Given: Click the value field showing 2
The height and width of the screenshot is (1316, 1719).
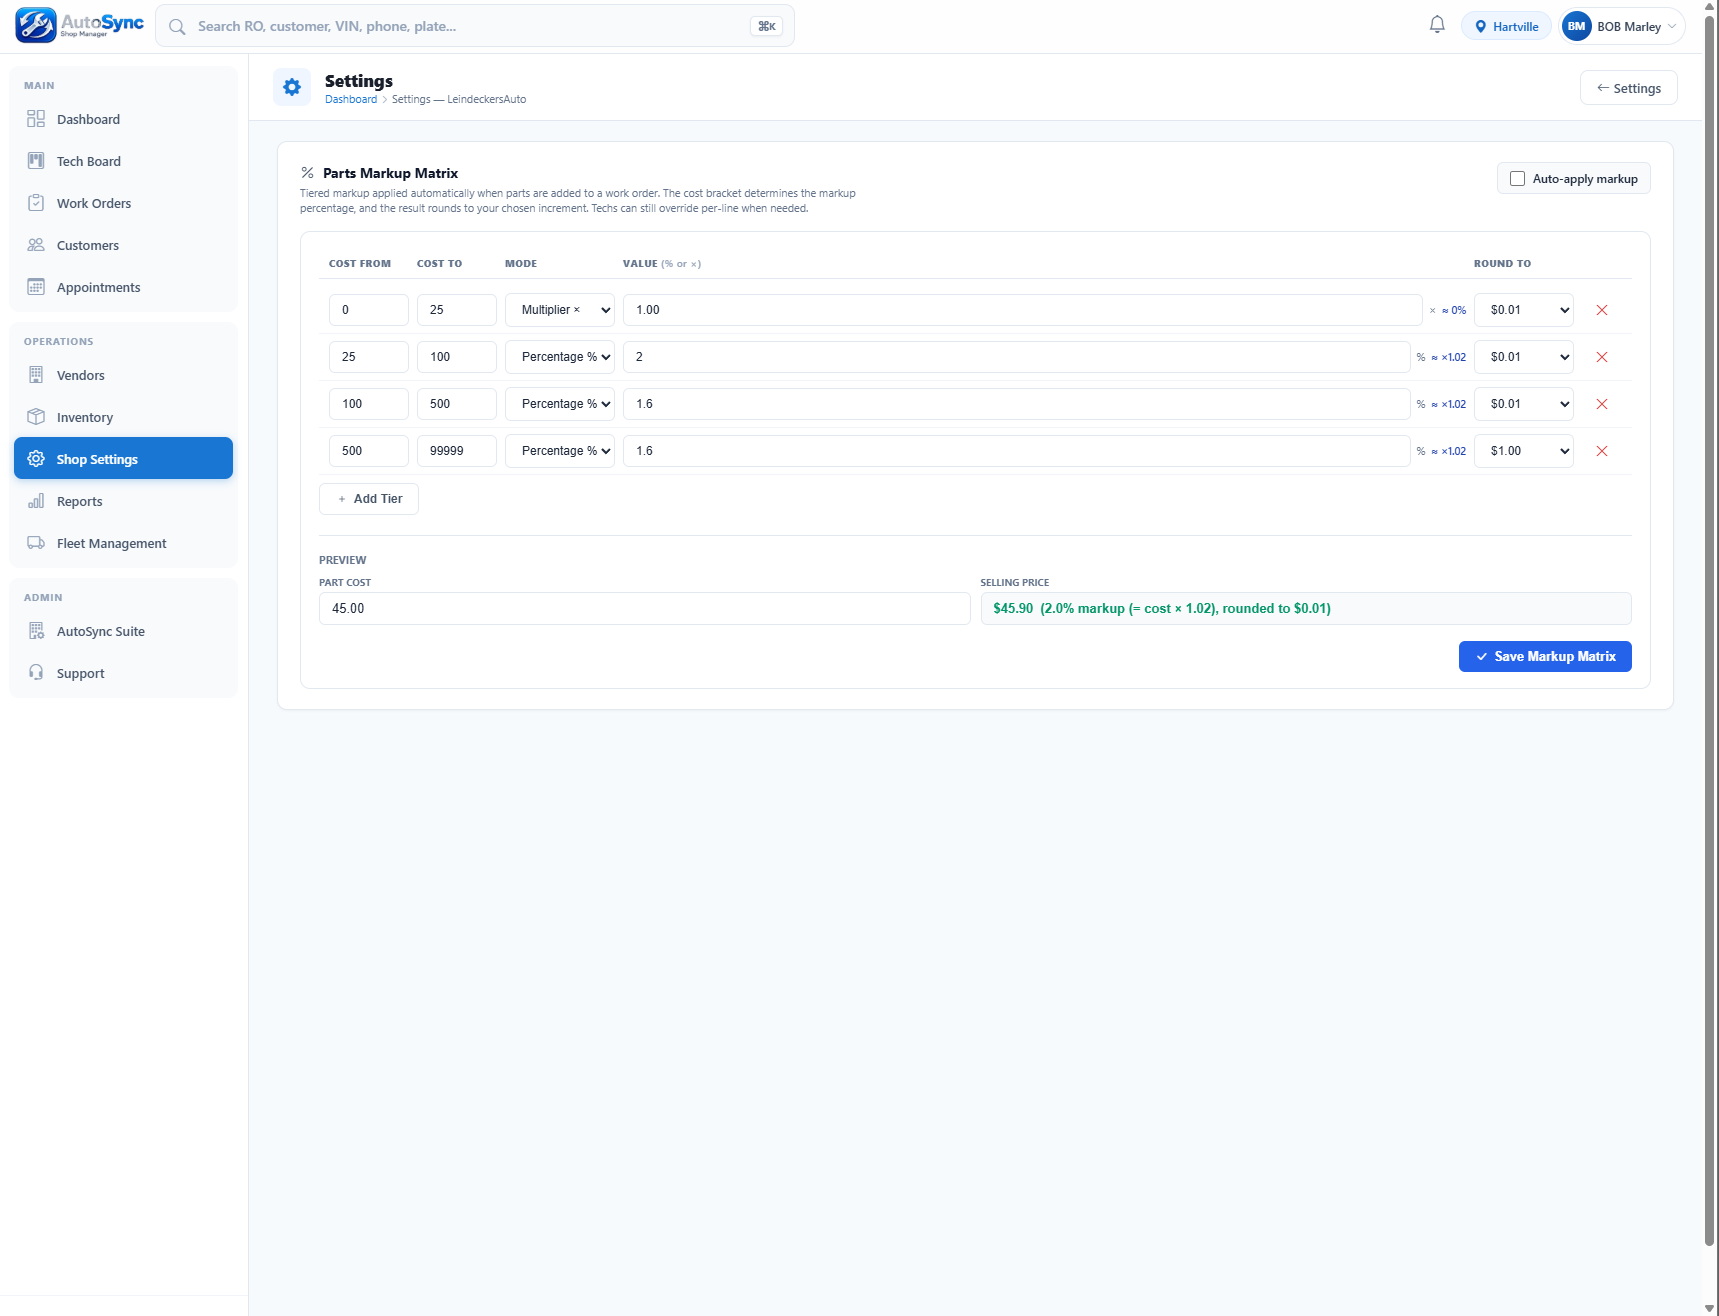Looking at the screenshot, I should coord(1016,357).
